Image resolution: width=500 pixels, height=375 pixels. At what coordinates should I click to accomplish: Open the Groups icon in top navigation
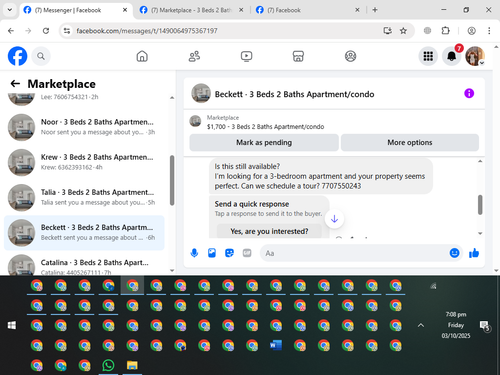[x=350, y=56]
